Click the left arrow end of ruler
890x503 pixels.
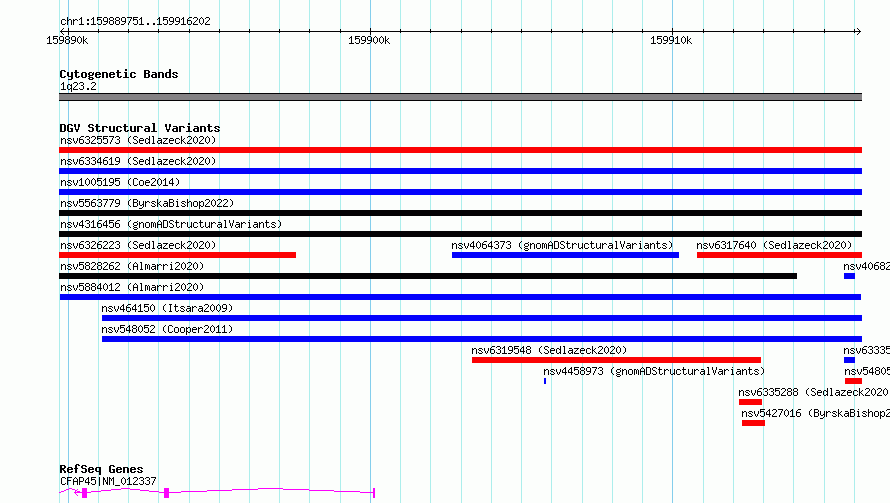point(62,31)
